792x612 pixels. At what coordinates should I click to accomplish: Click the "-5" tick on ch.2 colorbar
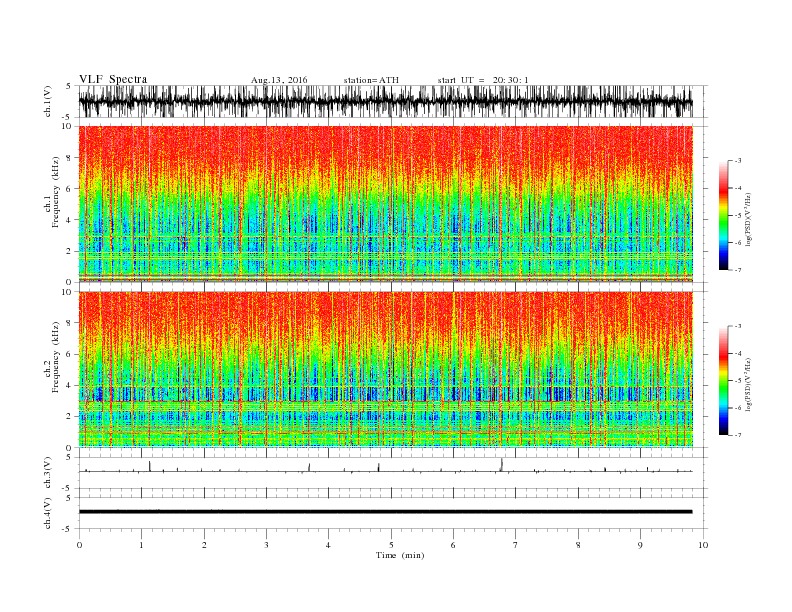tap(737, 381)
